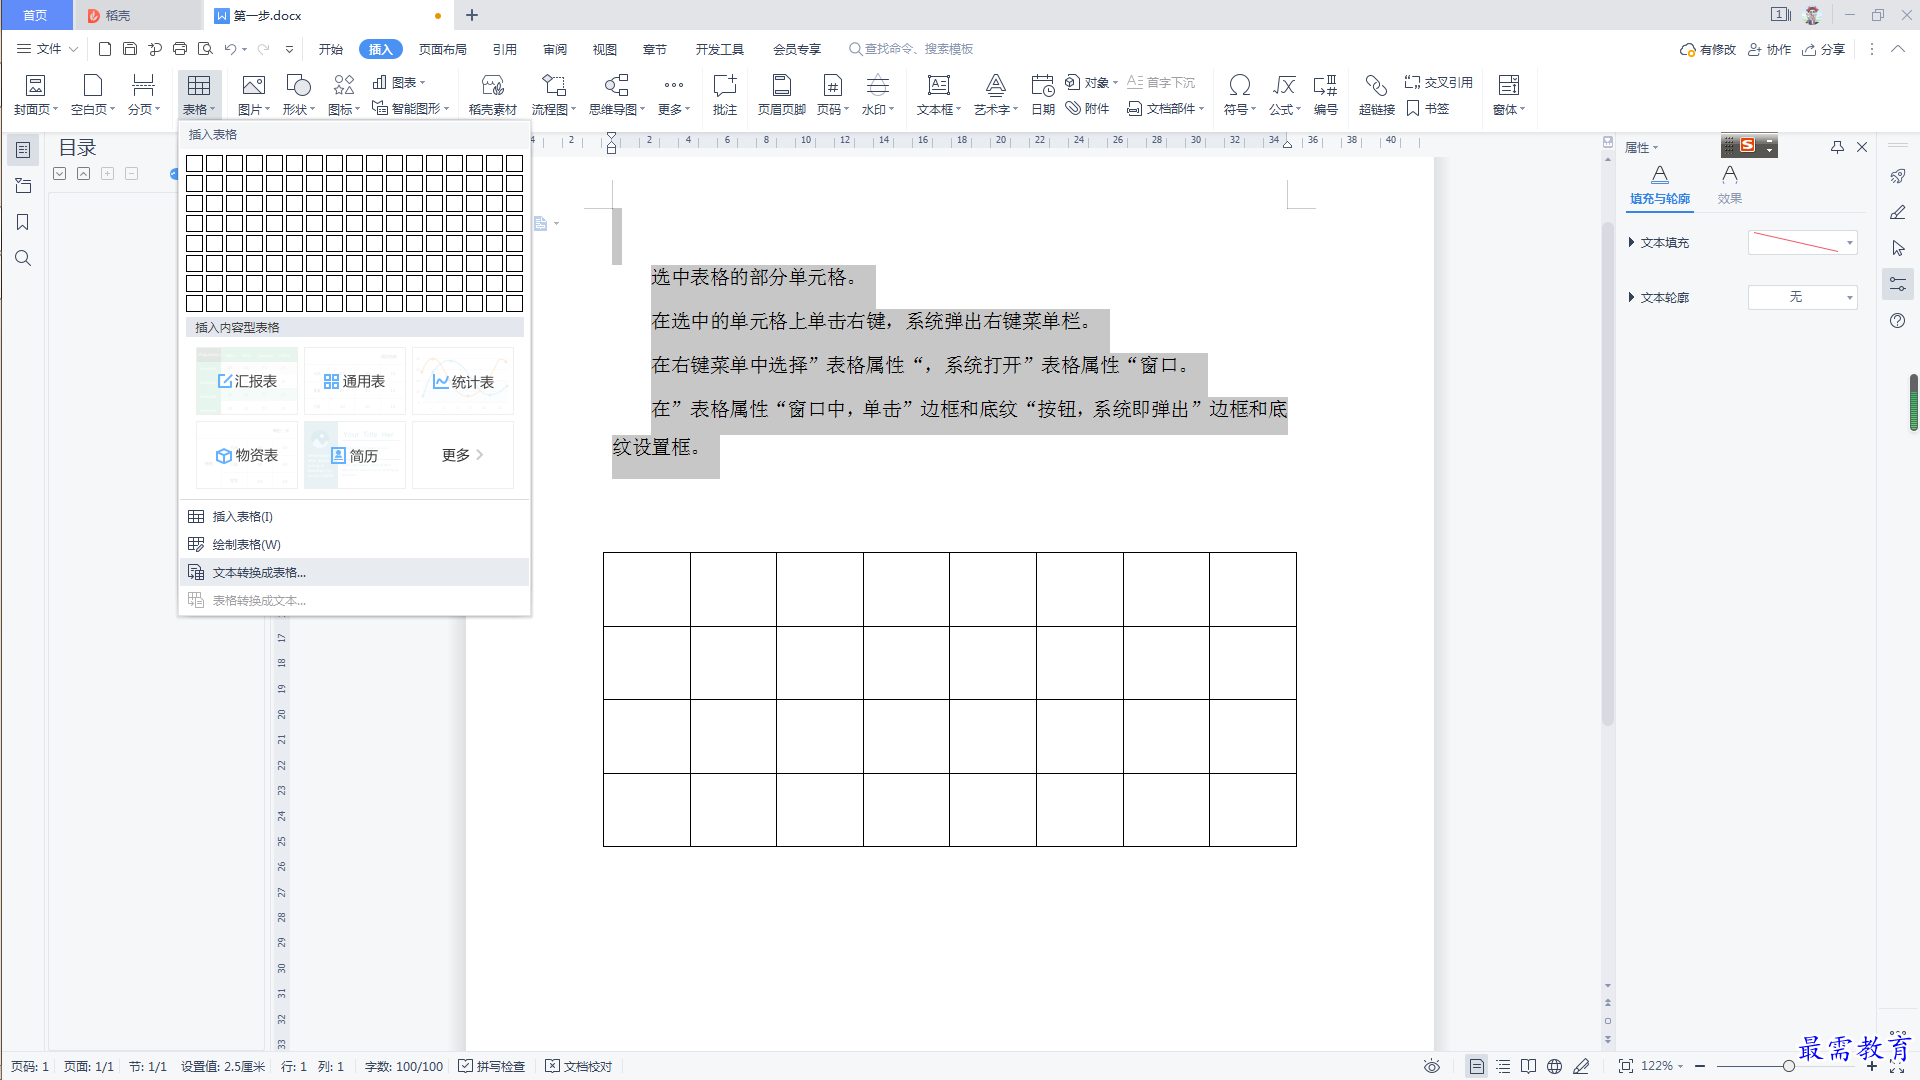The width and height of the screenshot is (1920, 1080).
Task: Choose the 通用表 content table template
Action: (355, 381)
